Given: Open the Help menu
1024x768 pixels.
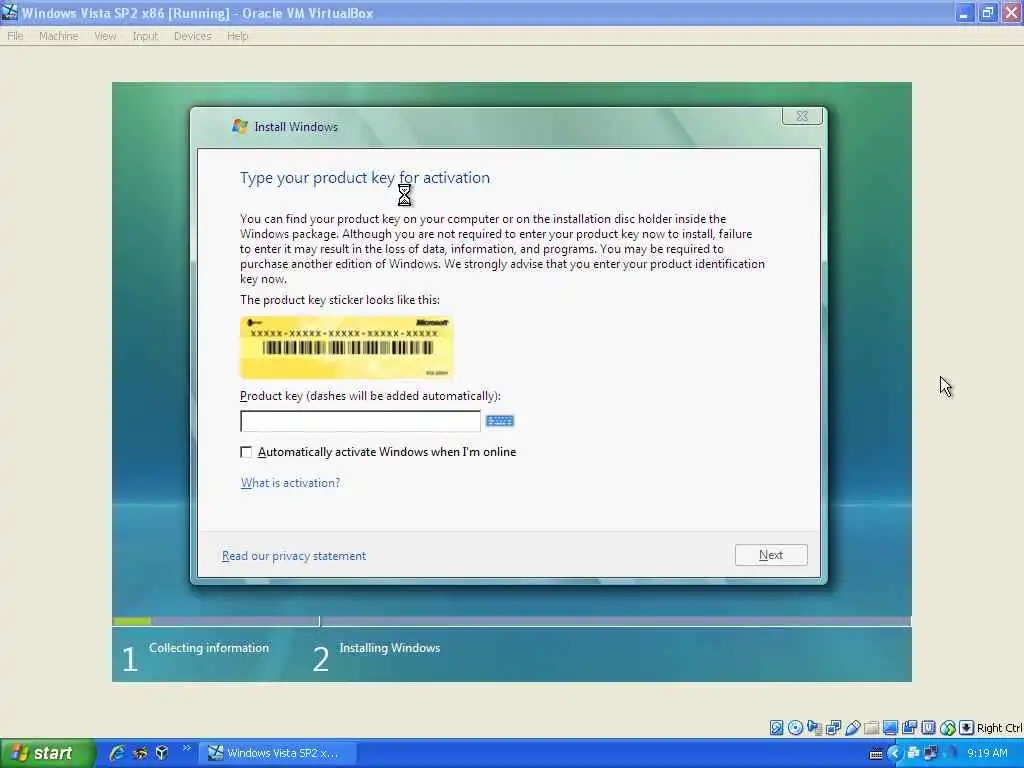Looking at the screenshot, I should [x=238, y=36].
